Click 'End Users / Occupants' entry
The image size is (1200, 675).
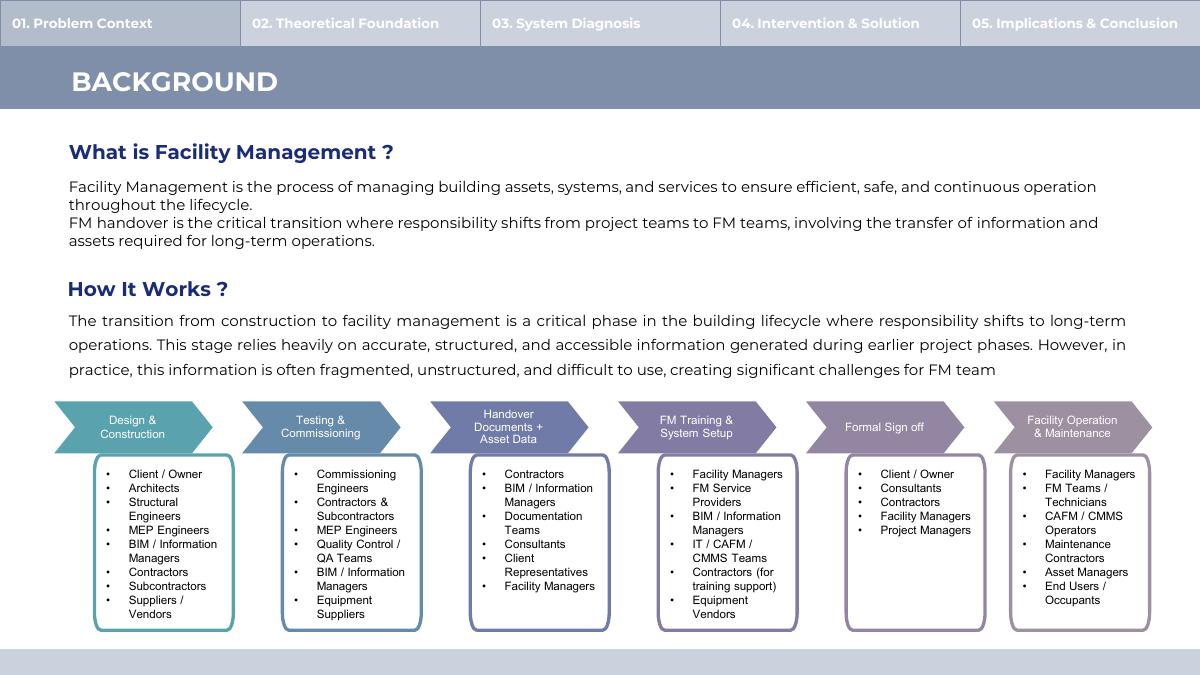(x=1076, y=593)
